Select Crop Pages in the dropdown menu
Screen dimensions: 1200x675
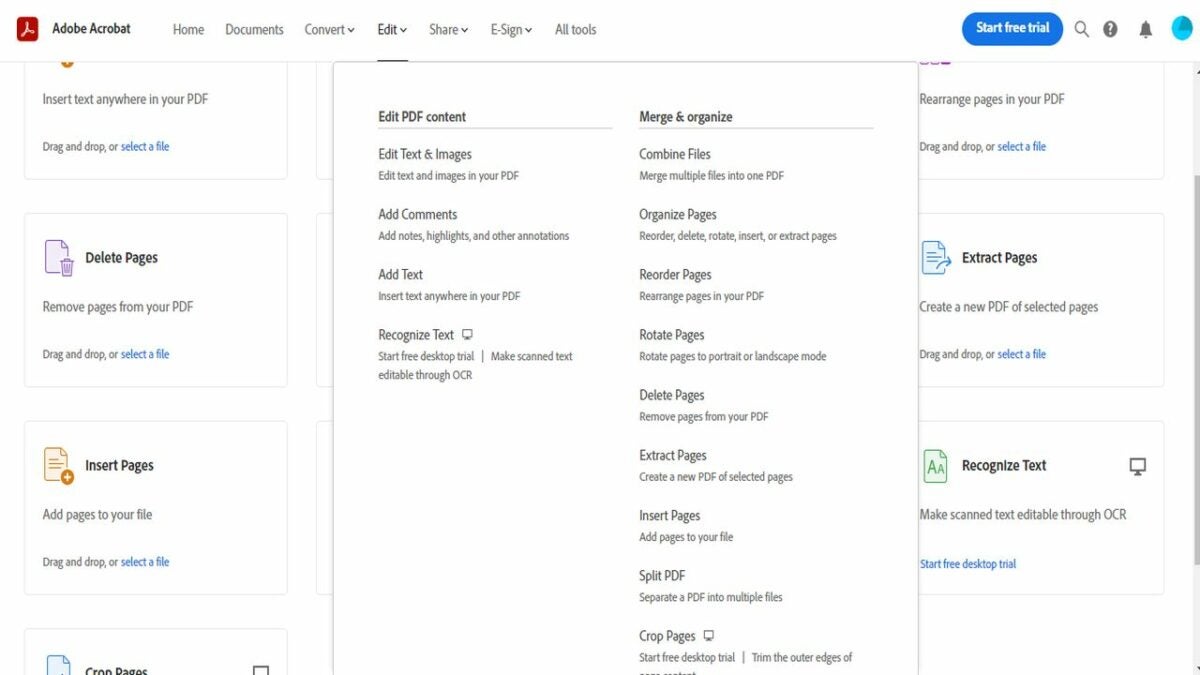tap(667, 635)
